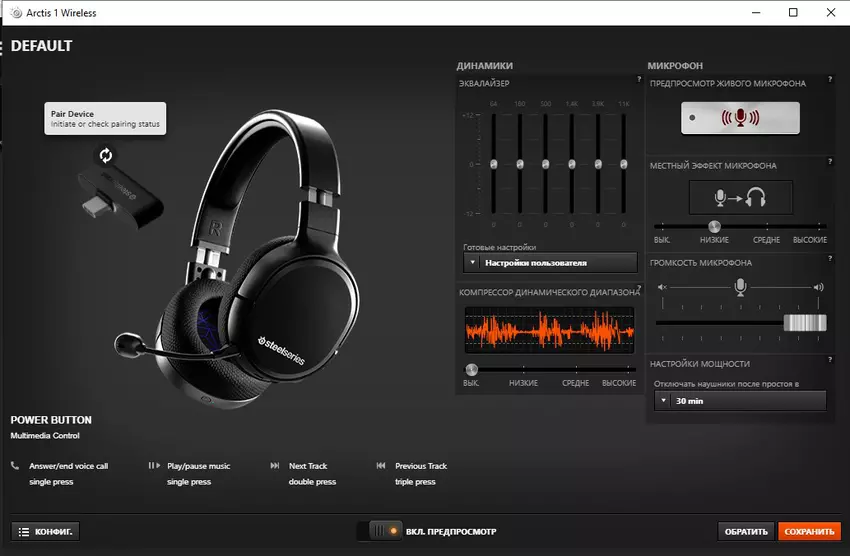
Task: Click the microphone icon above the volume slider
Action: [740, 287]
